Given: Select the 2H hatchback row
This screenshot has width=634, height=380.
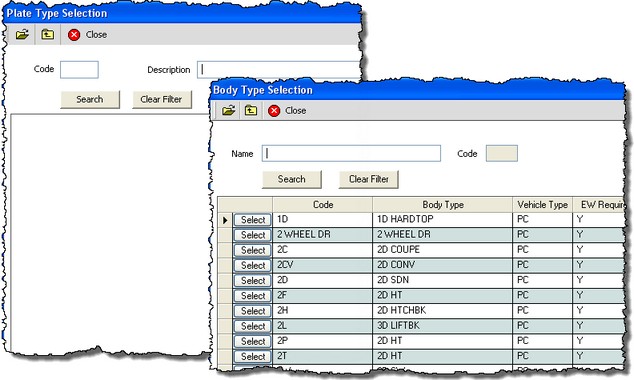Looking at the screenshot, I should coord(253,311).
